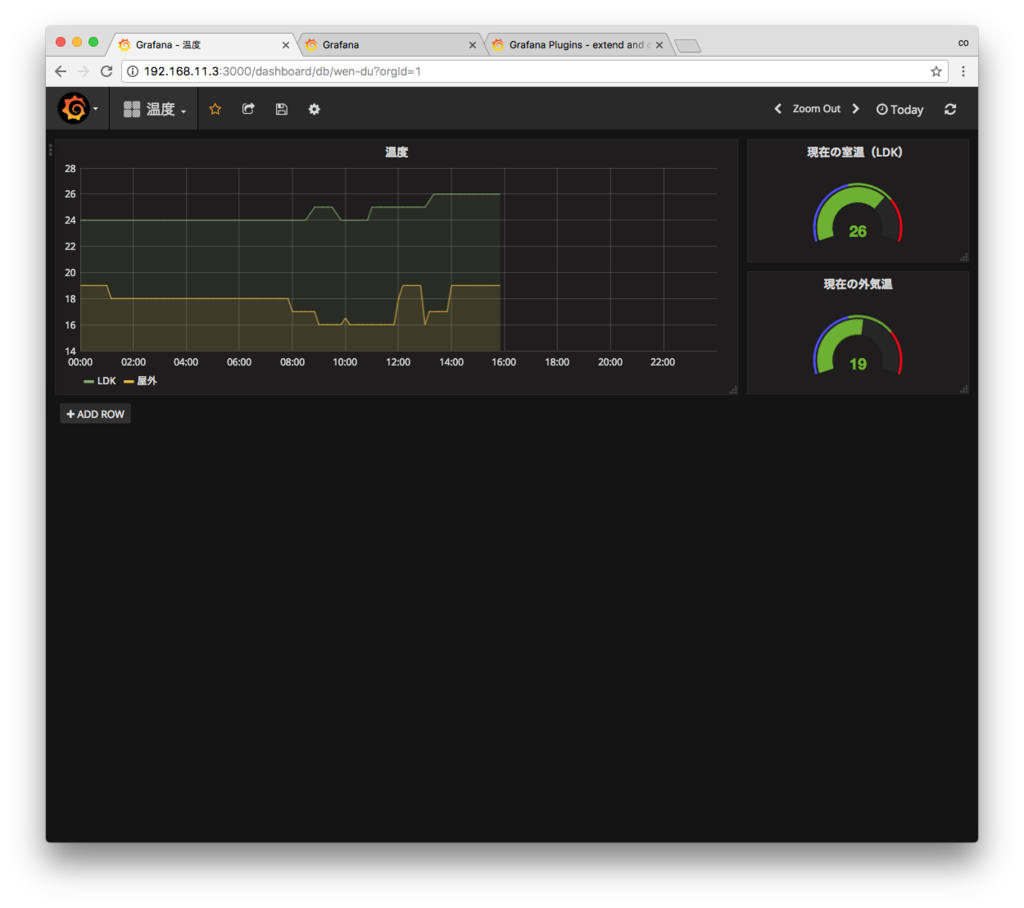Click the ADD ROW button
The image size is (1024, 908).
[95, 413]
